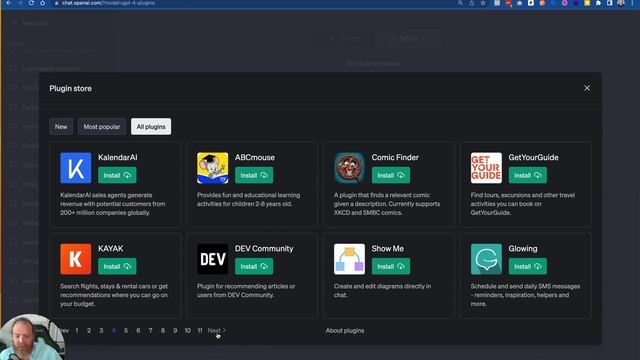Go to plugin page 1
Viewport: 640px width, 360px height.
pos(77,330)
